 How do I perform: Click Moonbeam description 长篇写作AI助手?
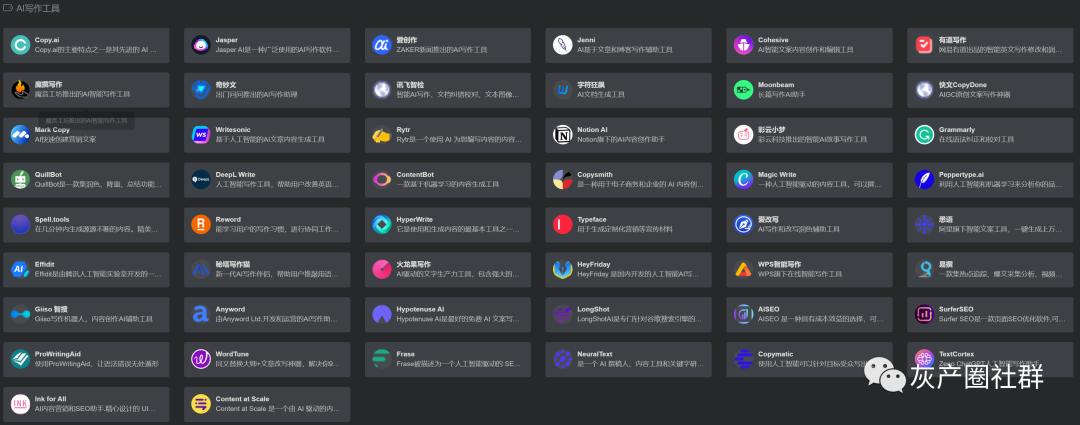[782, 94]
